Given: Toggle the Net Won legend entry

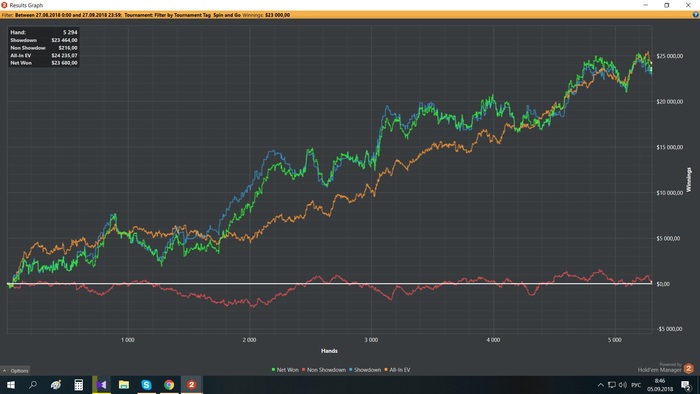Looking at the screenshot, I should (285, 370).
